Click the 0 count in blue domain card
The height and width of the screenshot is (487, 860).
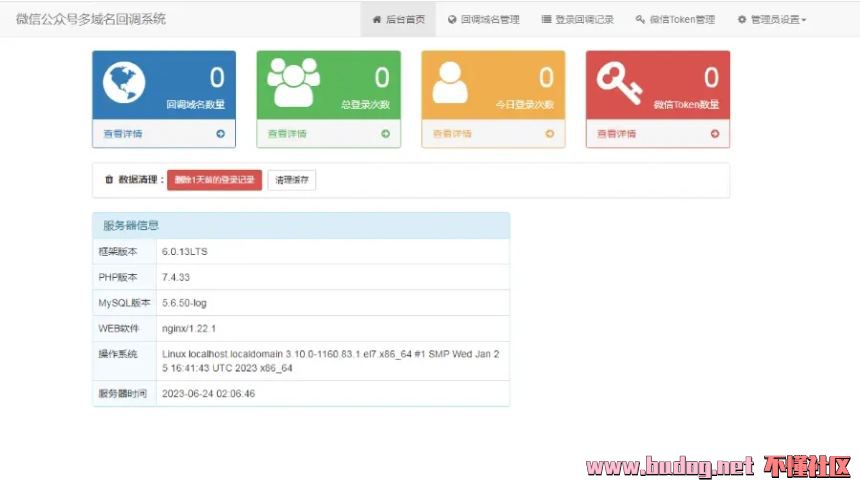coord(217,77)
